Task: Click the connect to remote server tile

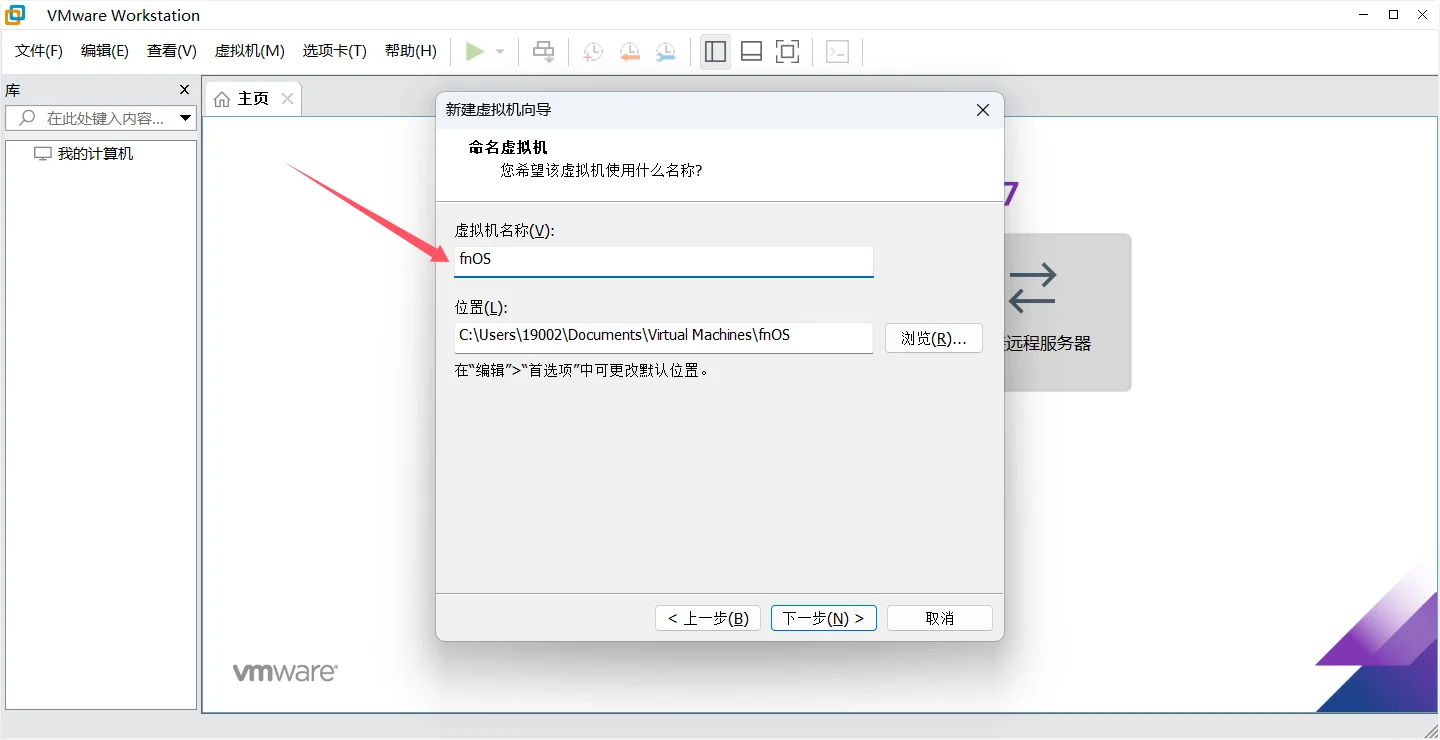Action: [x=1067, y=312]
